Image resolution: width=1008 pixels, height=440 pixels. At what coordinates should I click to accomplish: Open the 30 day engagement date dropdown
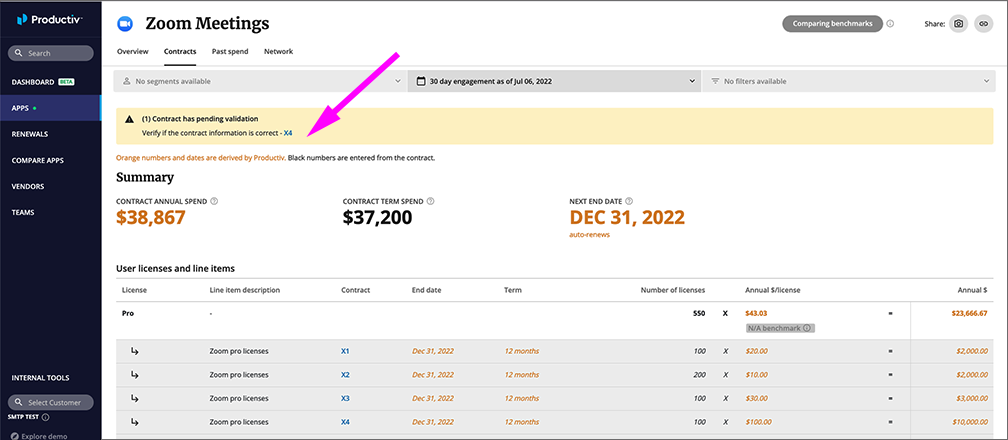tap(554, 82)
